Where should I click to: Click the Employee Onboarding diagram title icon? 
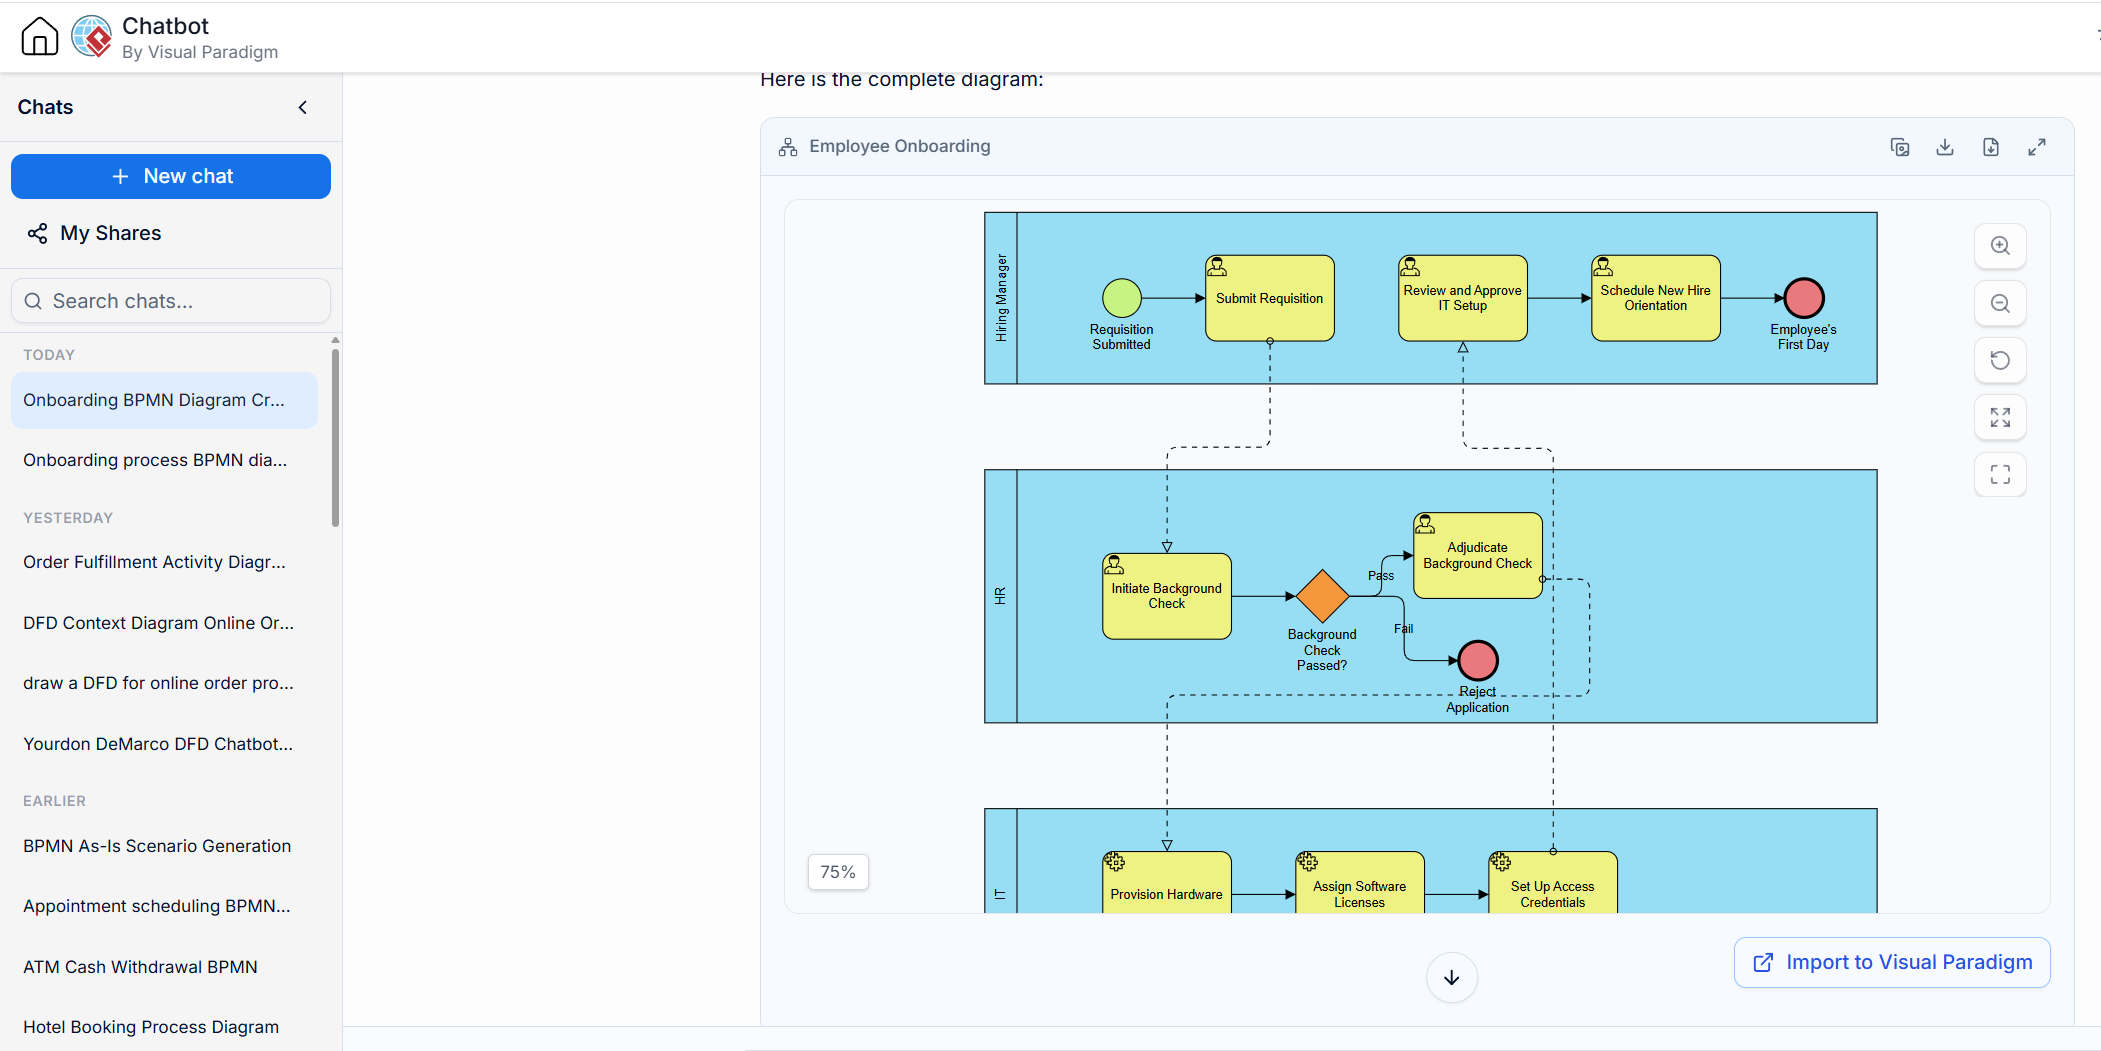788,147
